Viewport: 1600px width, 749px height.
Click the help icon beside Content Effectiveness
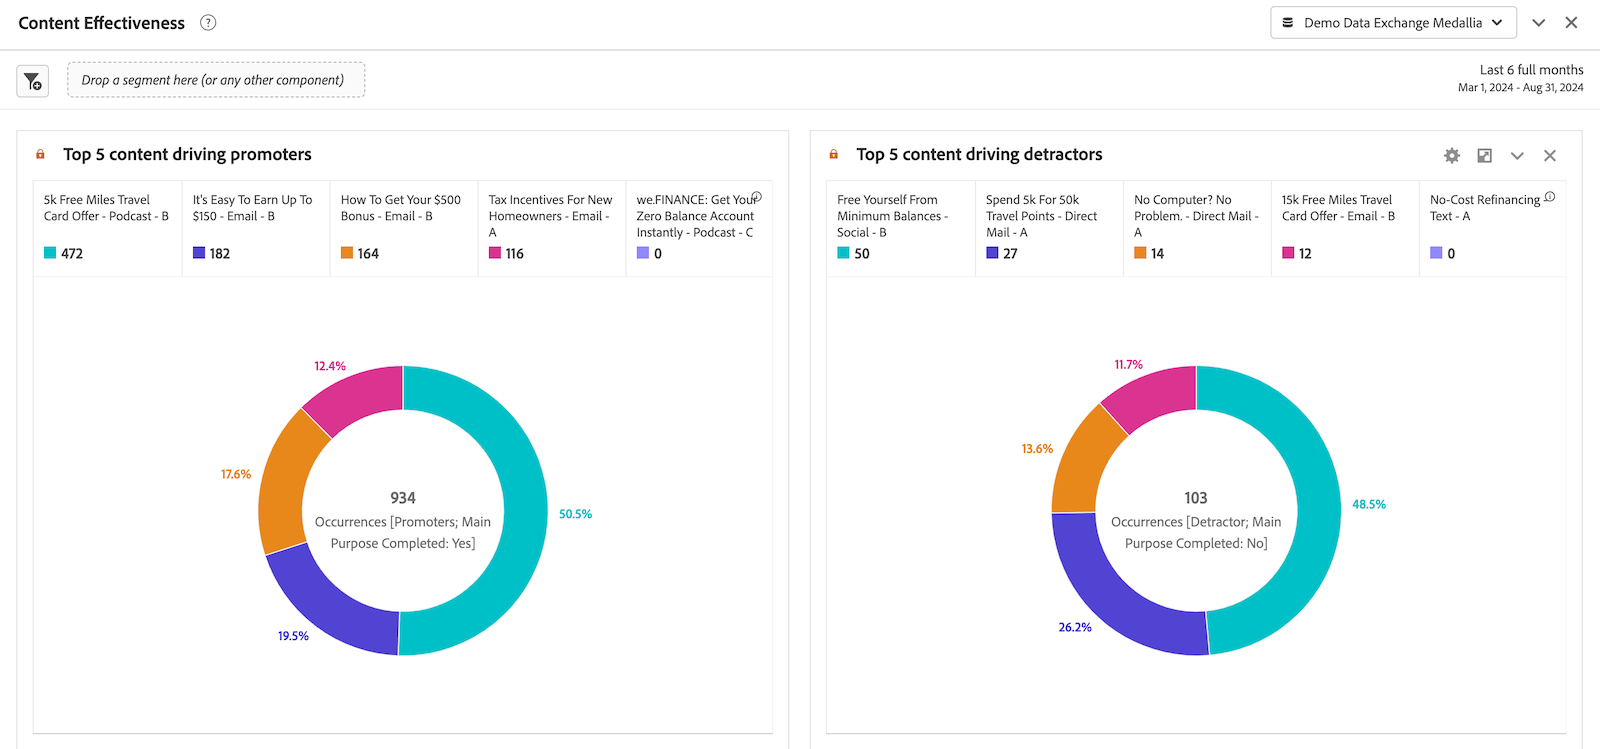pyautogui.click(x=208, y=23)
